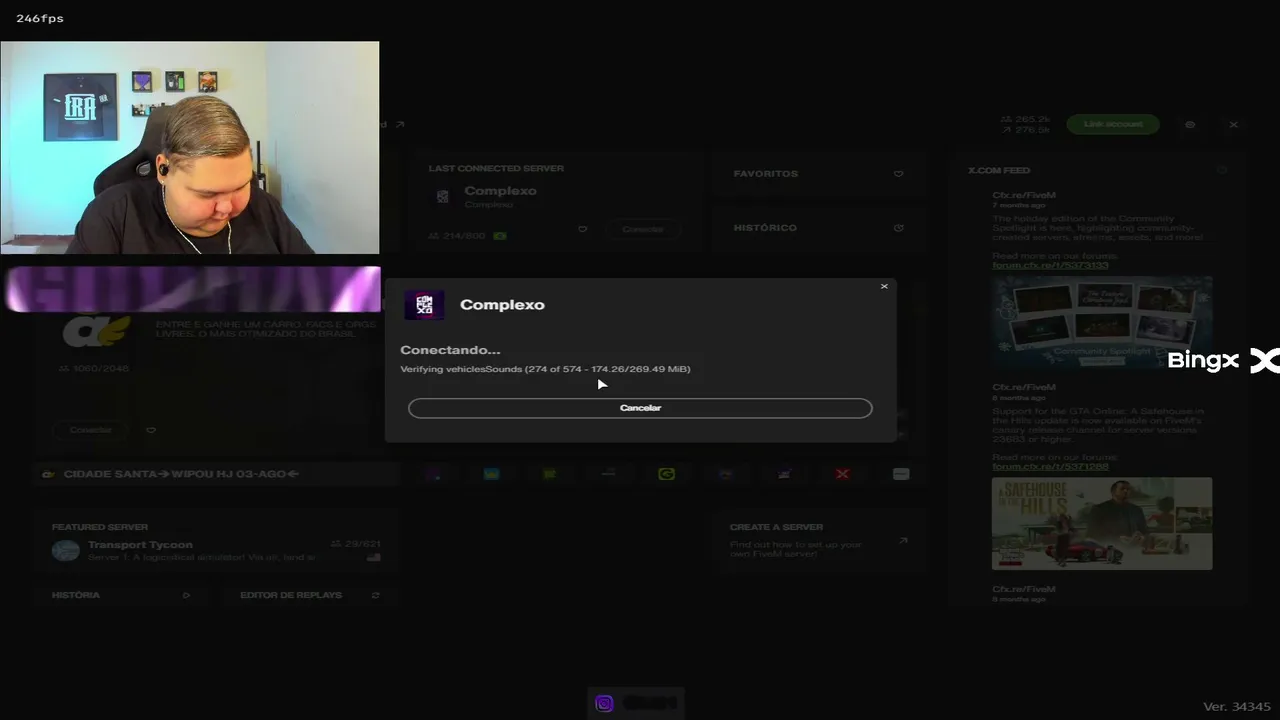Click the heart icon in the Favoritos row
Image resolution: width=1280 pixels, height=720 pixels.
point(898,174)
